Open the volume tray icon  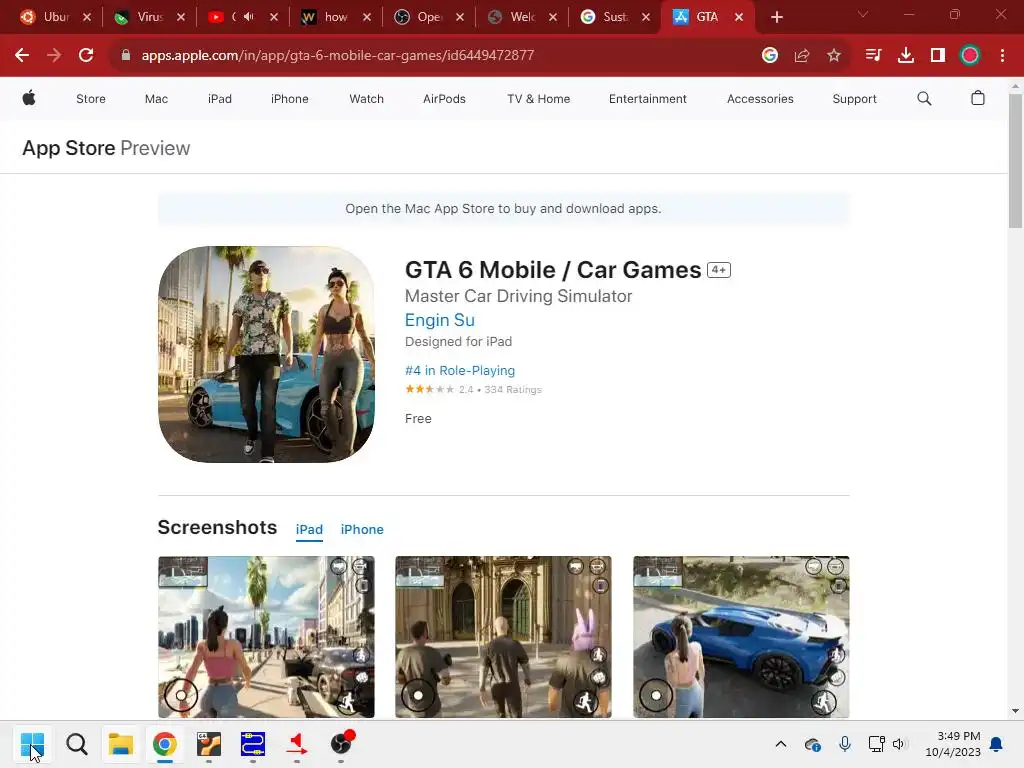click(x=899, y=744)
